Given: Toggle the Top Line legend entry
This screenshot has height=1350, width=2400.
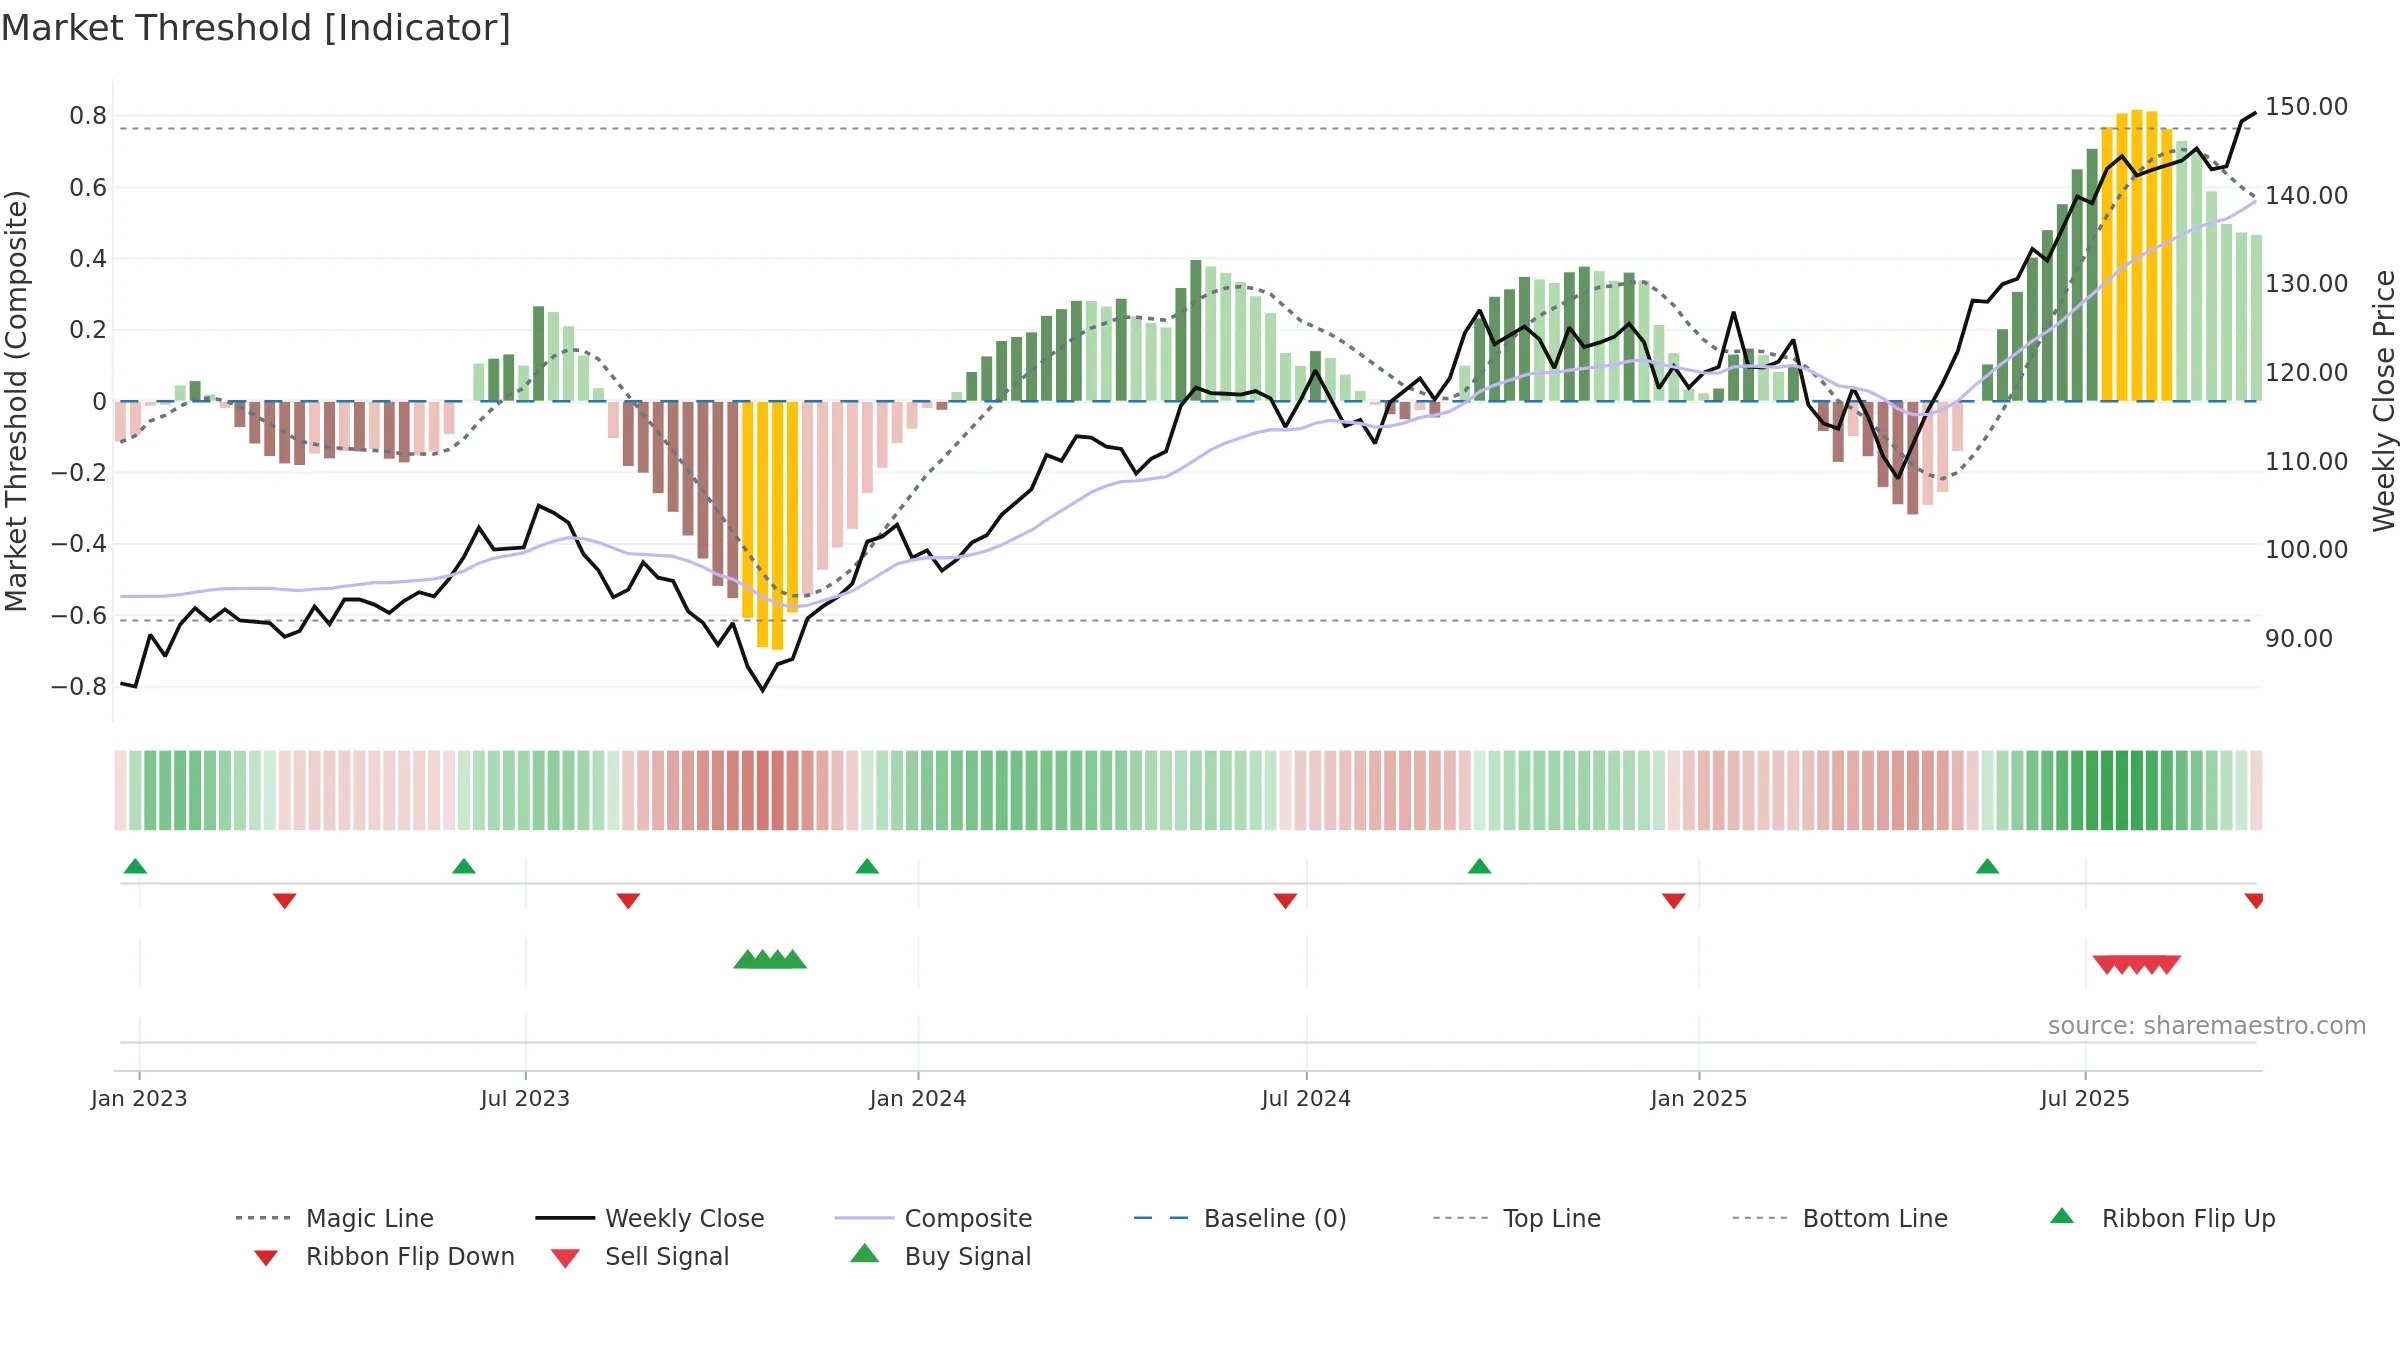Looking at the screenshot, I should (x=1516, y=1218).
